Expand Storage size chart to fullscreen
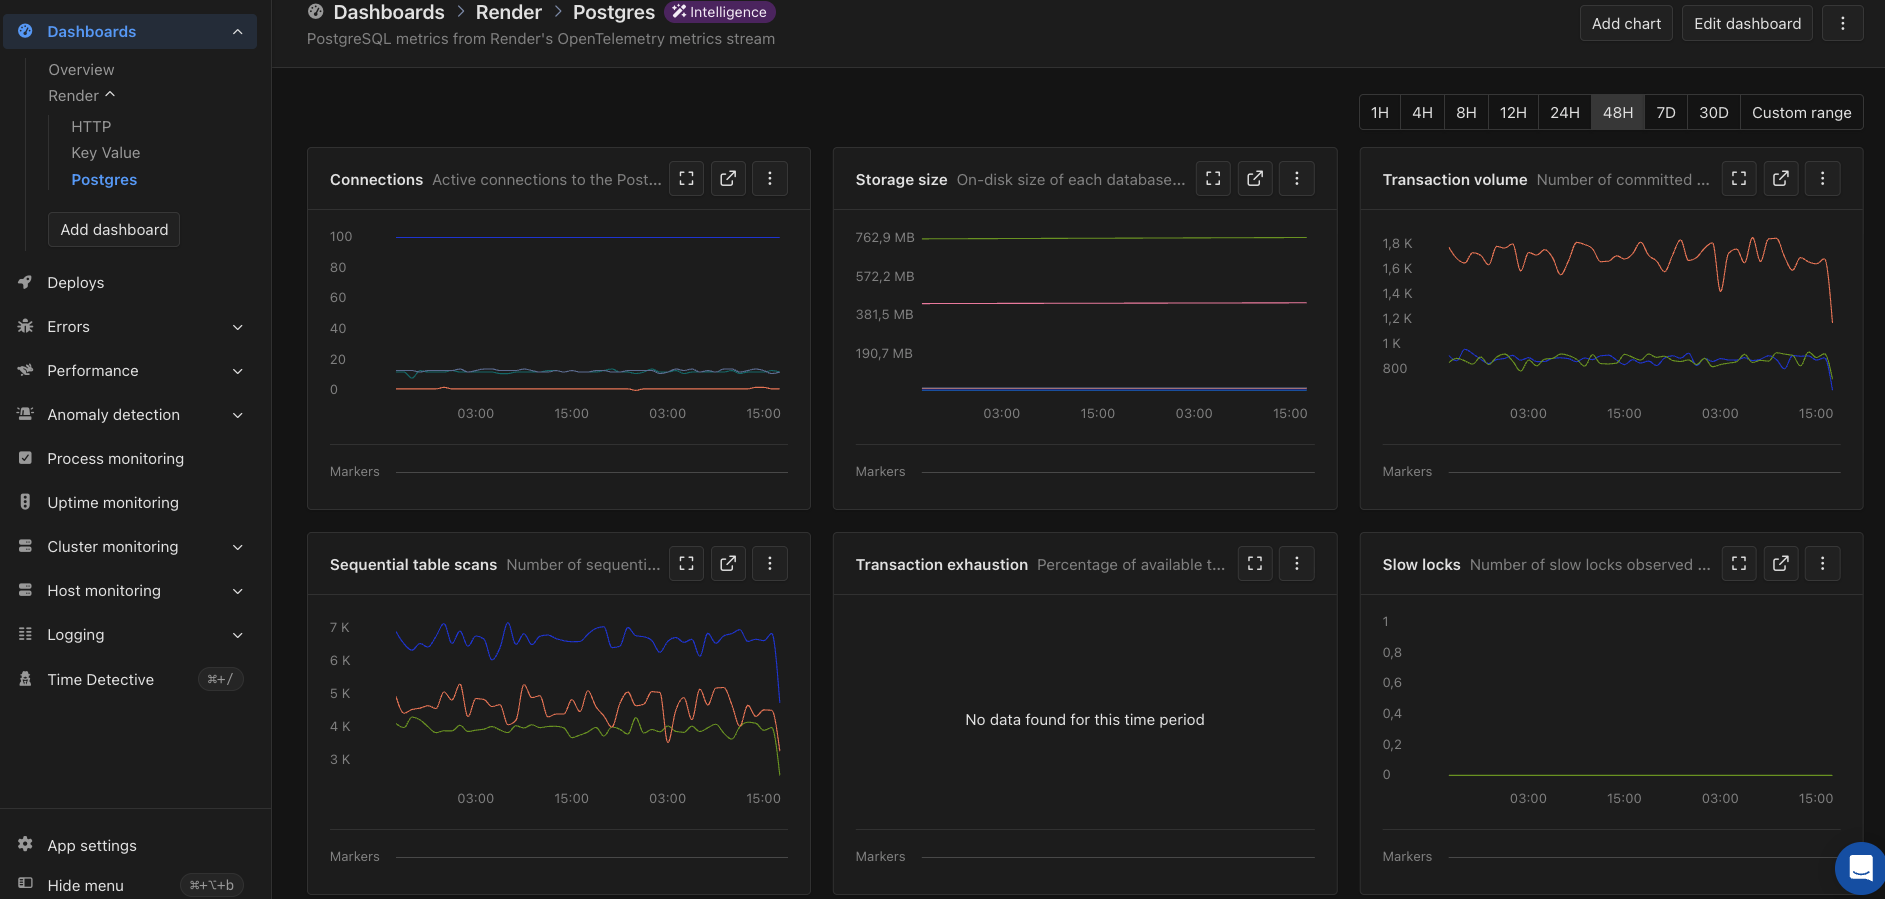Image resolution: width=1885 pixels, height=899 pixels. 1213,179
